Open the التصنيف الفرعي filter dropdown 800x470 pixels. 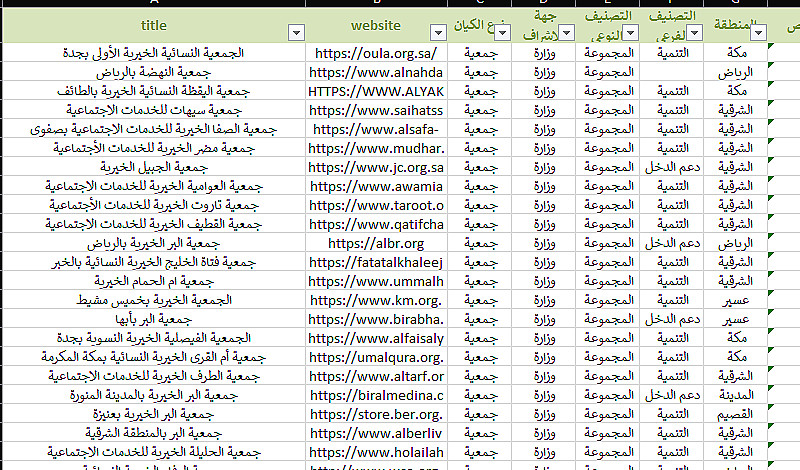694,33
